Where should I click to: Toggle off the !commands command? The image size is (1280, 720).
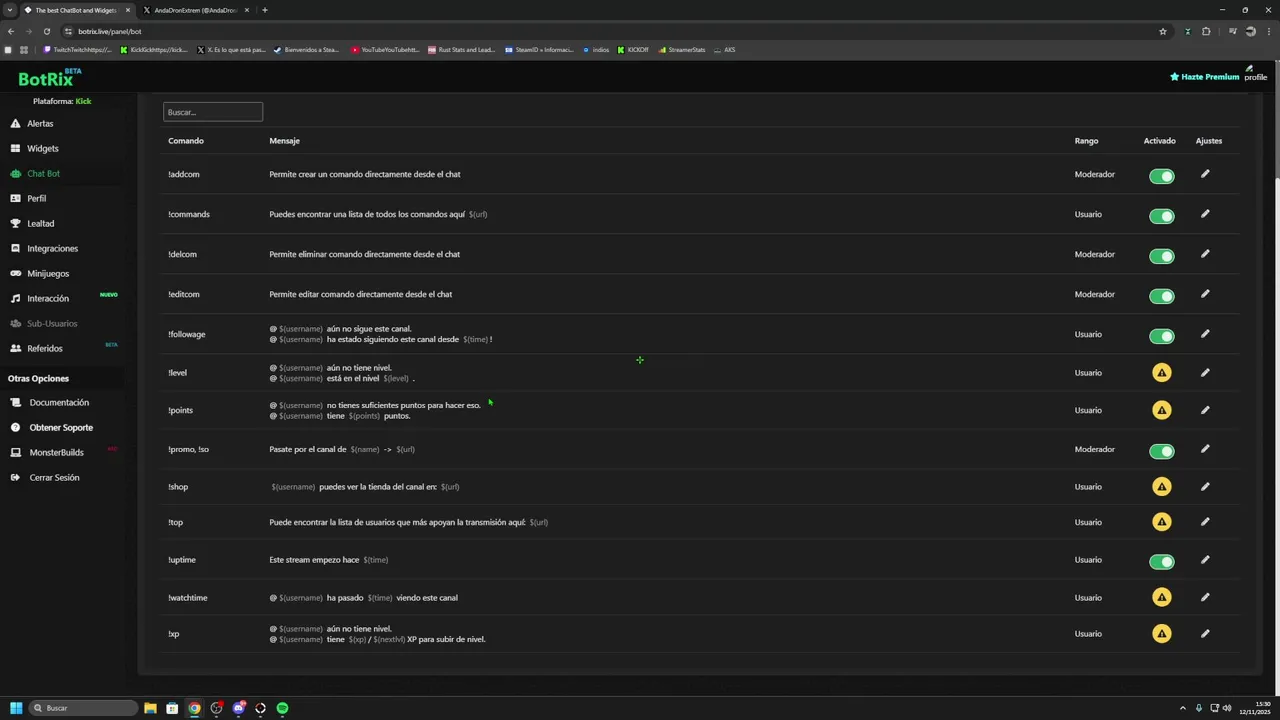tap(1161, 216)
